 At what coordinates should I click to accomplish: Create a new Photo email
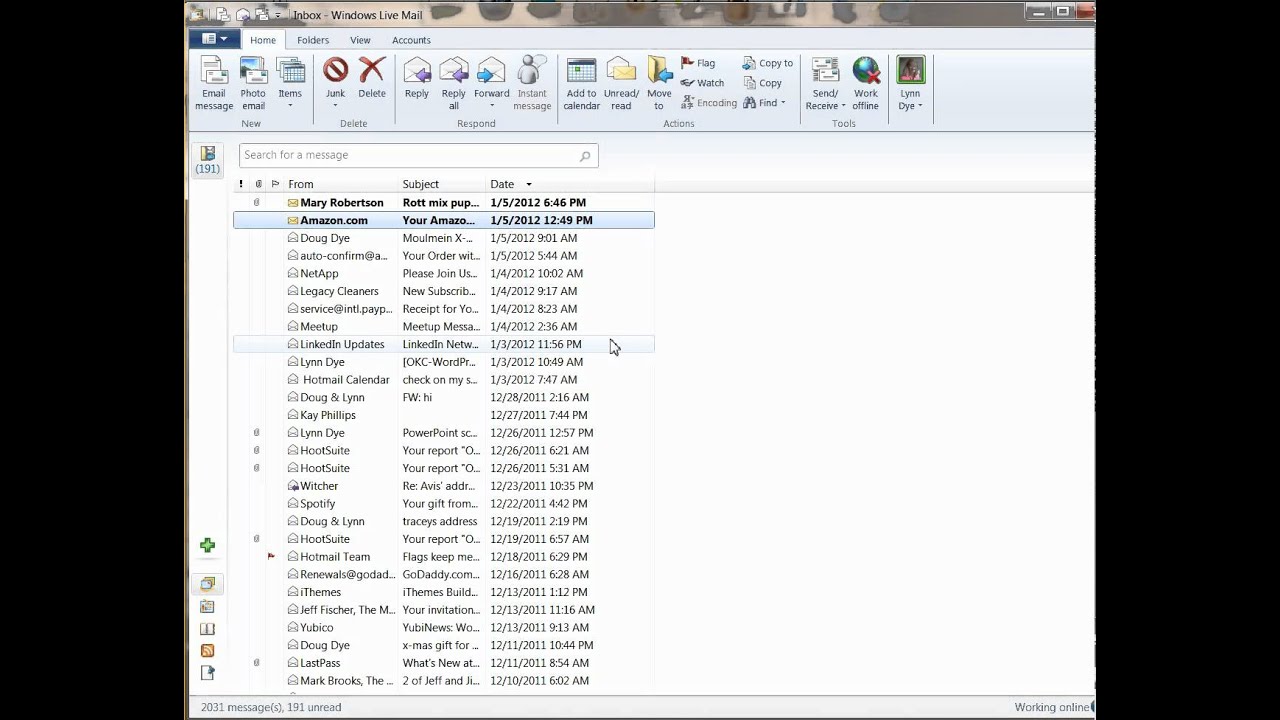(x=253, y=84)
